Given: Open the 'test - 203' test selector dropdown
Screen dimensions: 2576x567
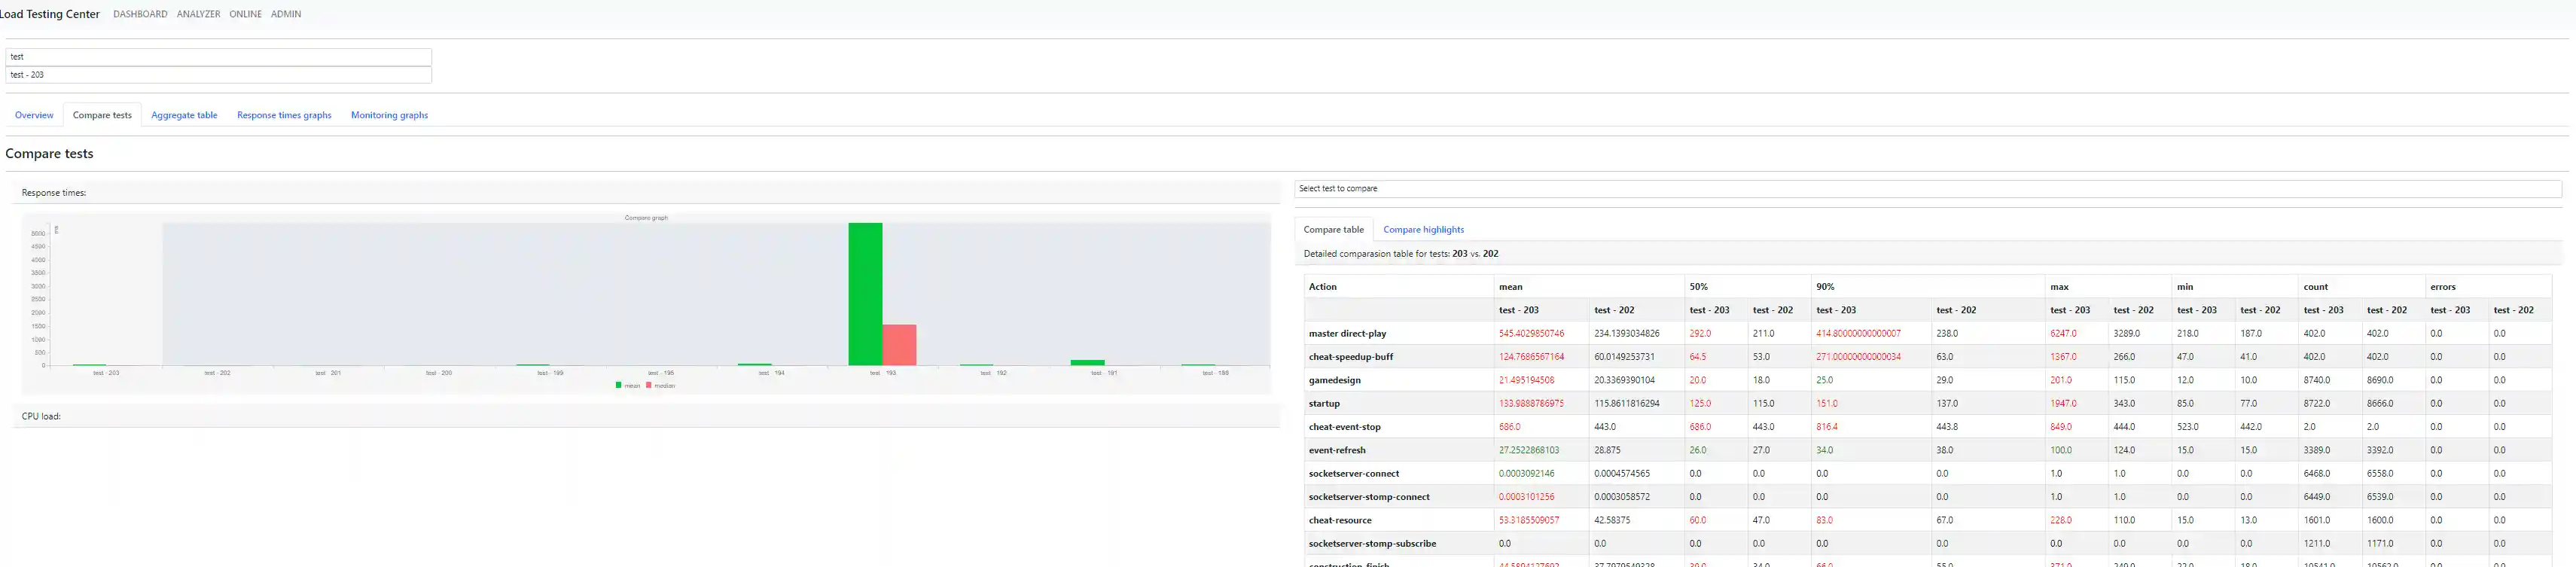Looking at the screenshot, I should [x=218, y=75].
